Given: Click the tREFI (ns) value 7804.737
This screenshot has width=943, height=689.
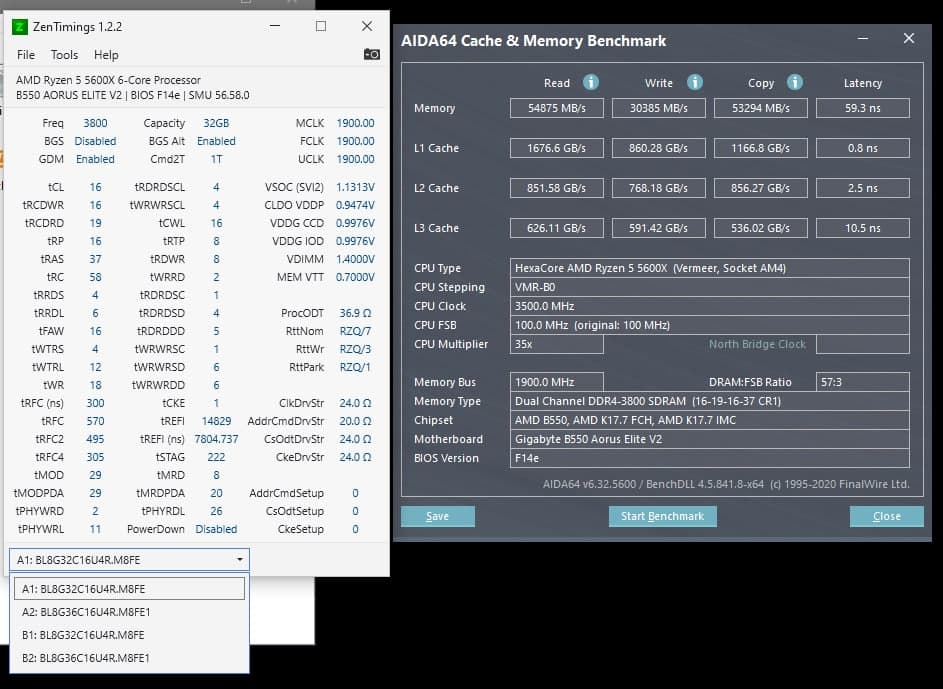Looking at the screenshot, I should [216, 439].
